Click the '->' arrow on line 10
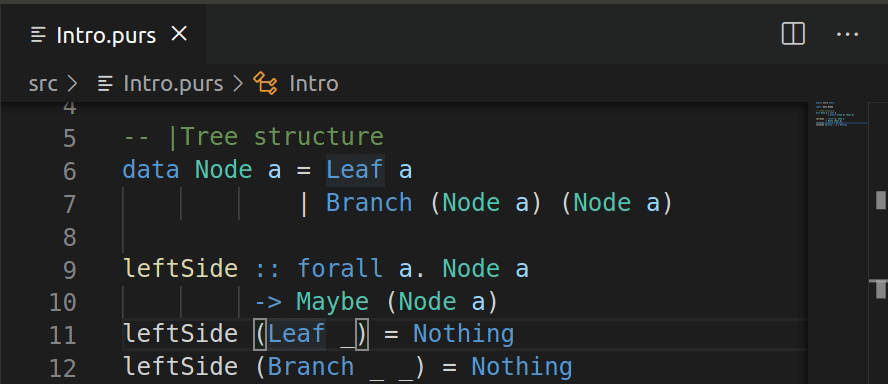This screenshot has height=384, width=888. (268, 302)
